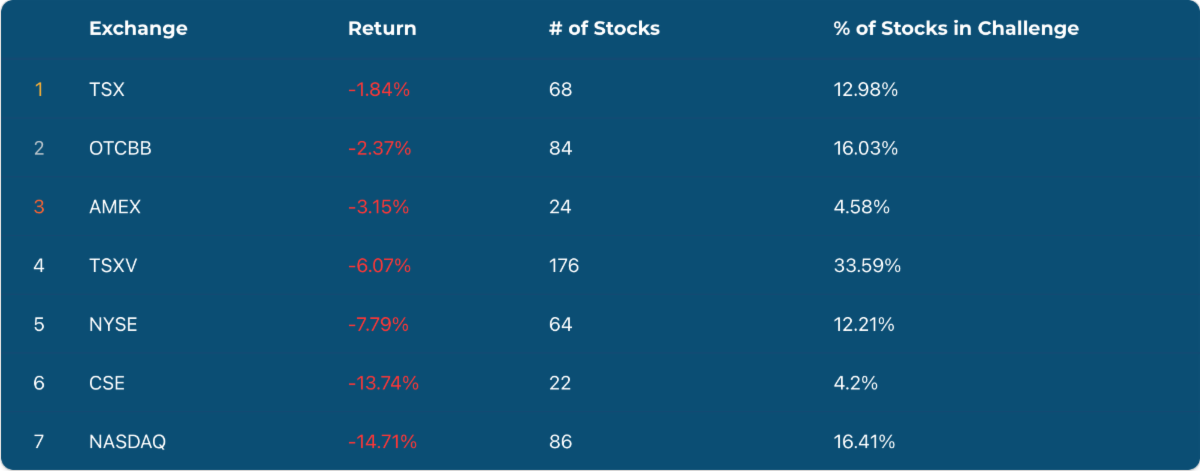The width and height of the screenshot is (1200, 471).
Task: Select the orange rank 3 number
Action: point(39,207)
